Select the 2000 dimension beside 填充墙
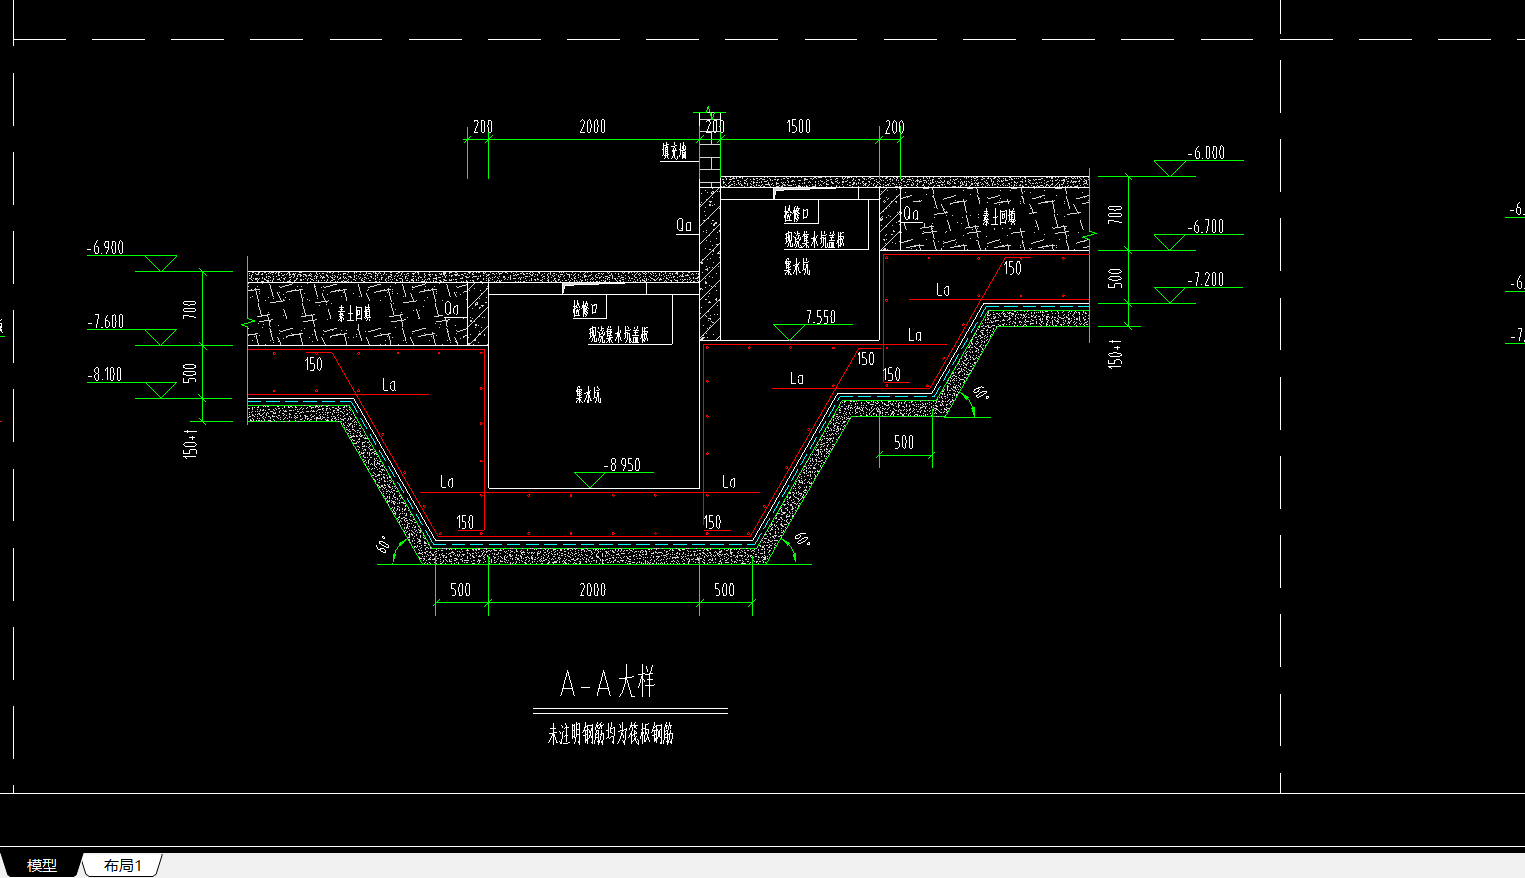Screen dimensions: 1525x878 (x=592, y=127)
